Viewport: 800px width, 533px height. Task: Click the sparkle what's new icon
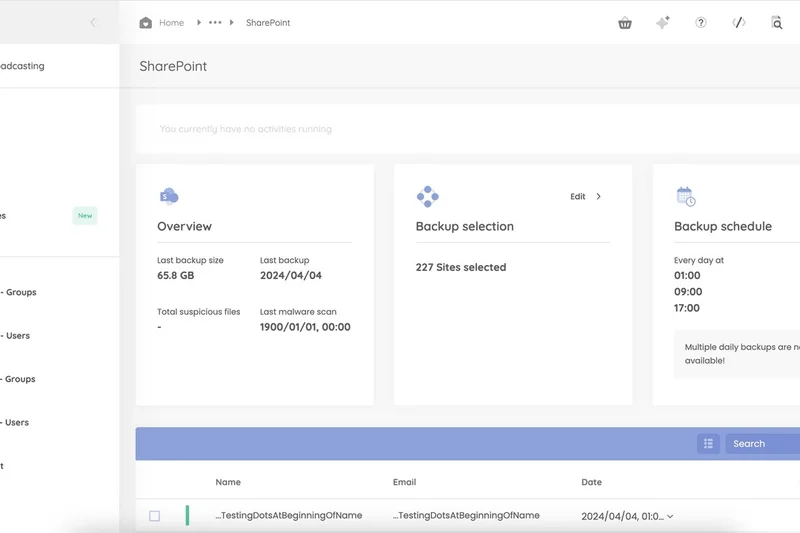tap(663, 22)
